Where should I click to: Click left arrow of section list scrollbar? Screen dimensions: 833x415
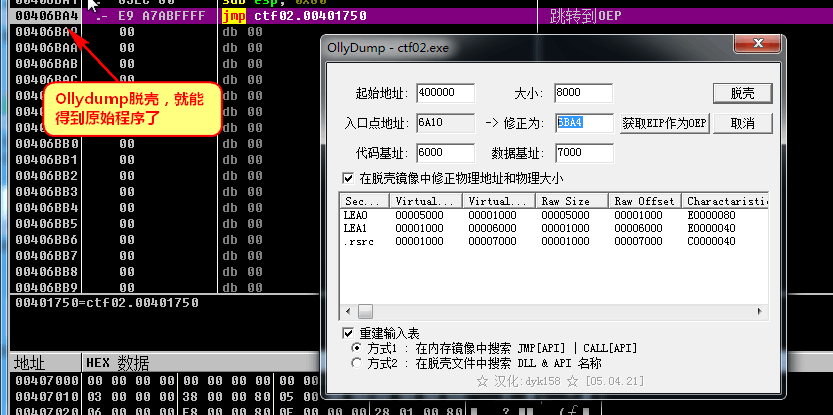[348, 311]
